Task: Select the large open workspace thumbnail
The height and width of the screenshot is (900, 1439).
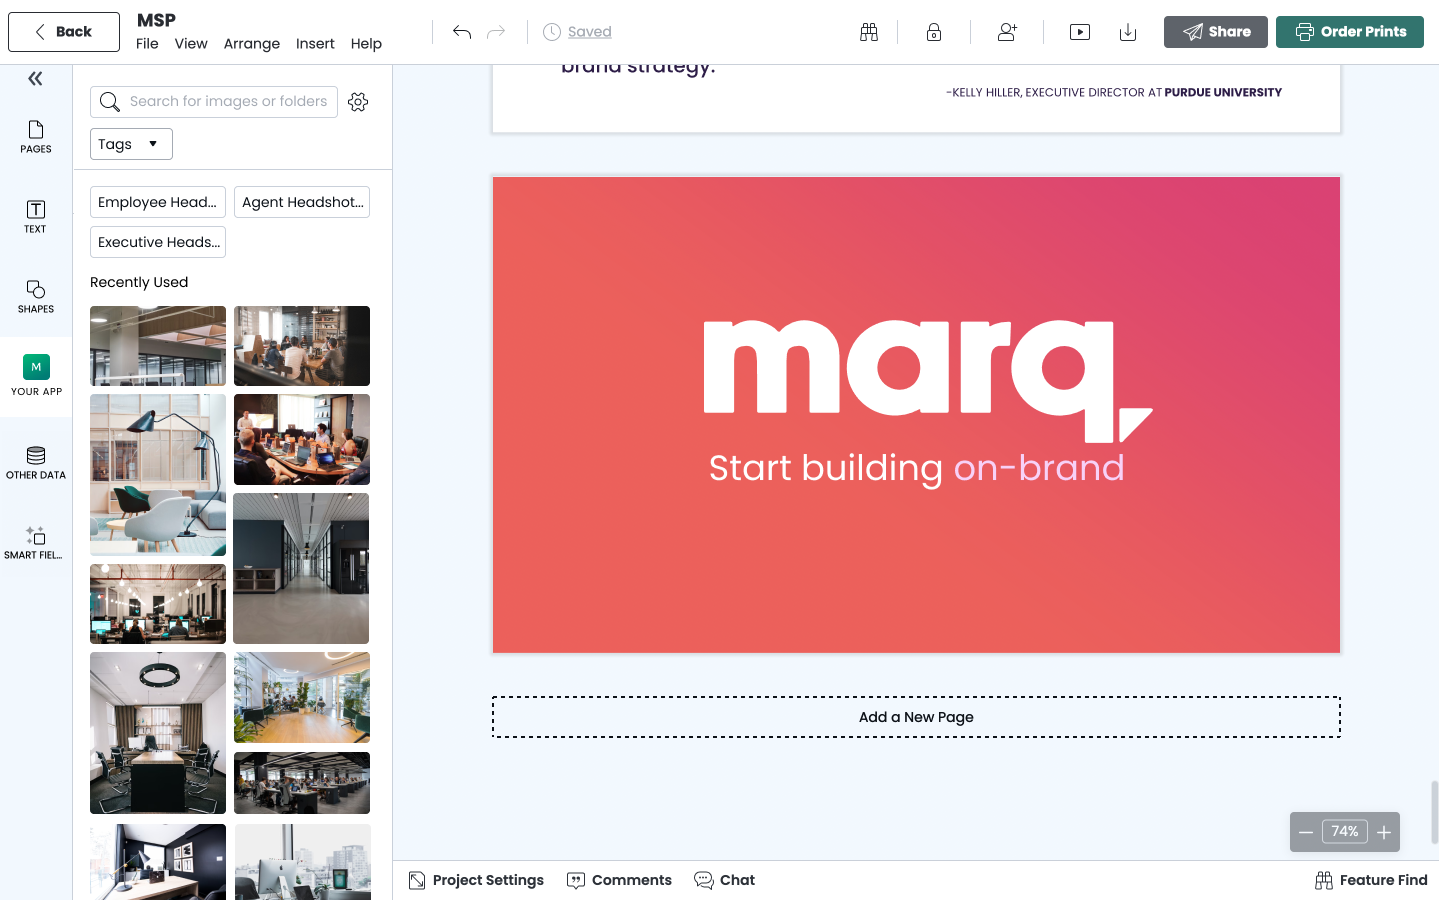Action: [302, 783]
